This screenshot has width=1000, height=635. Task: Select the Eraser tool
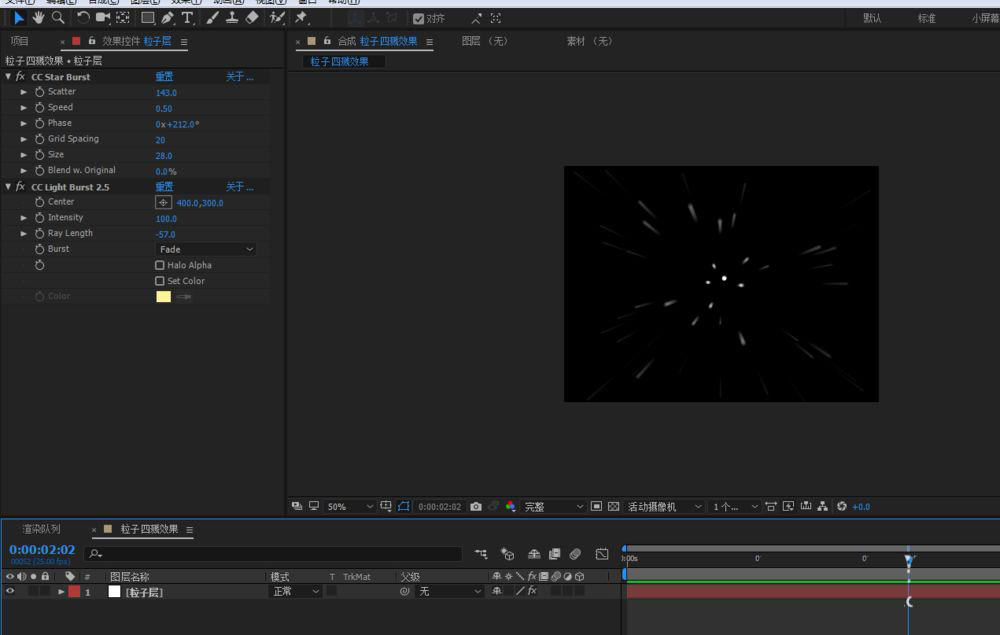coord(252,18)
